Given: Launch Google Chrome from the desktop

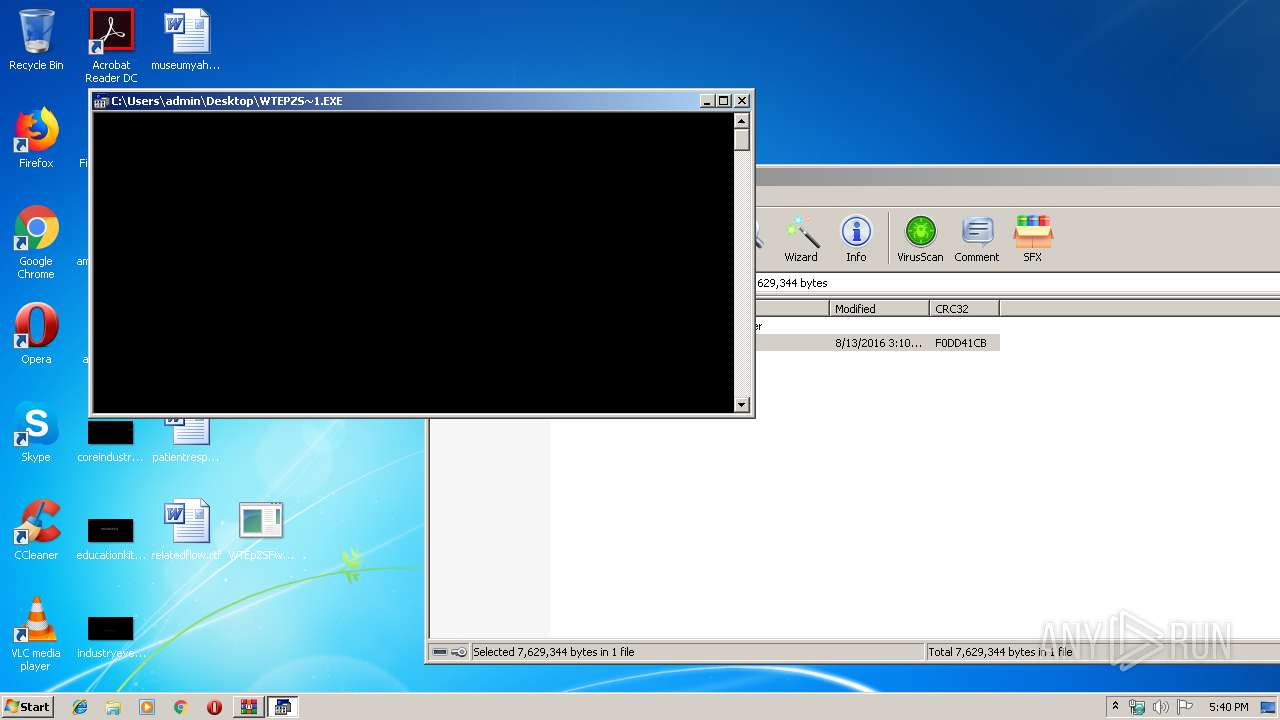Looking at the screenshot, I should [36, 242].
